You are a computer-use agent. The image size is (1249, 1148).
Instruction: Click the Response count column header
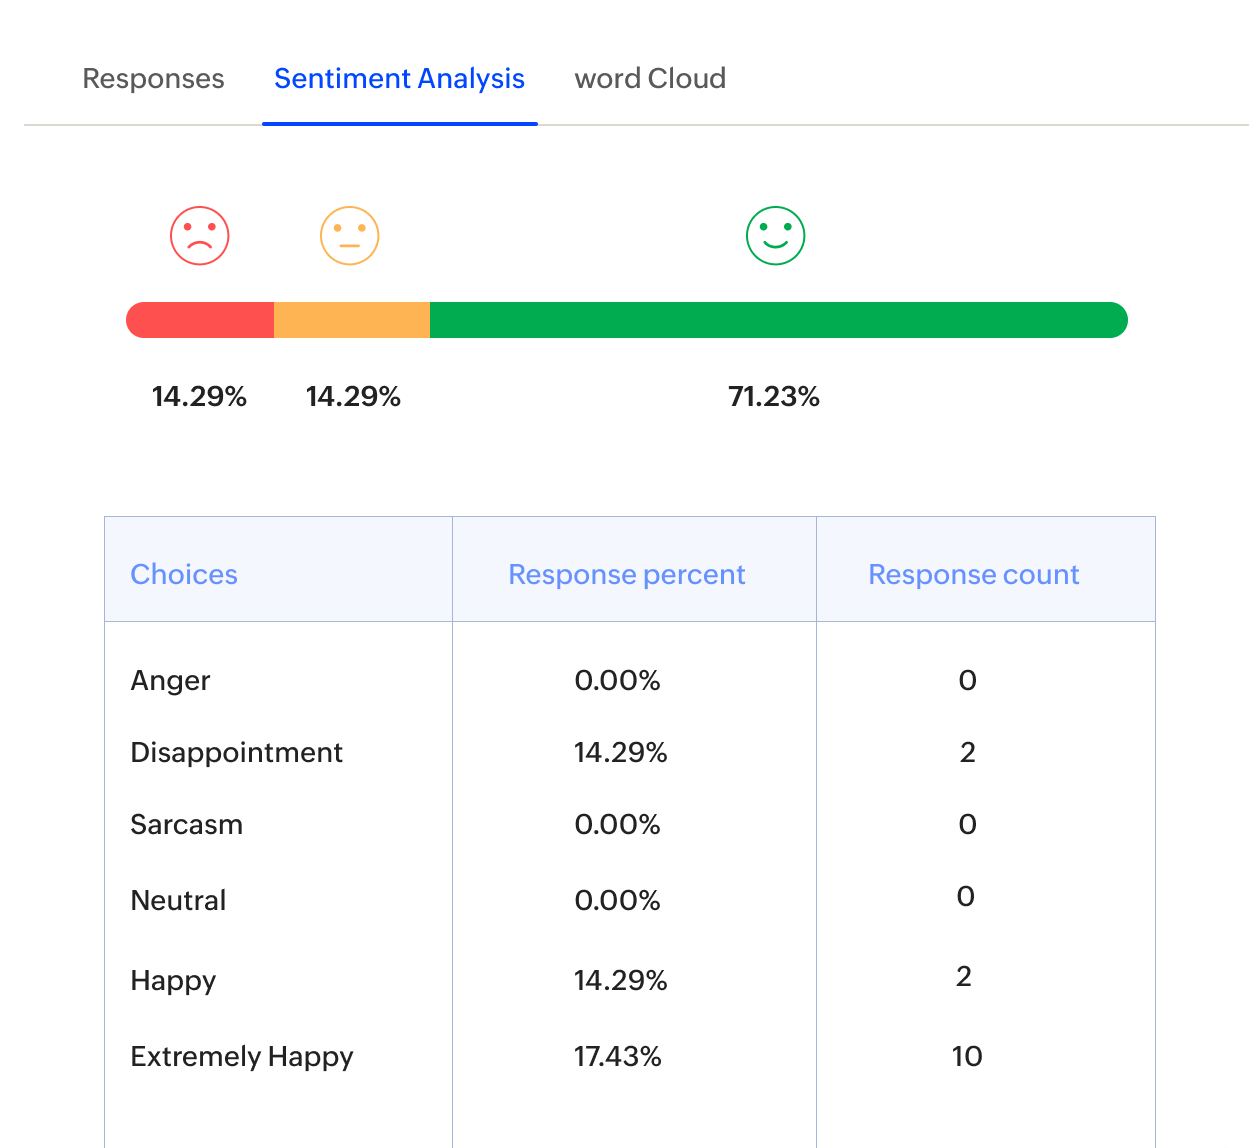(x=973, y=574)
